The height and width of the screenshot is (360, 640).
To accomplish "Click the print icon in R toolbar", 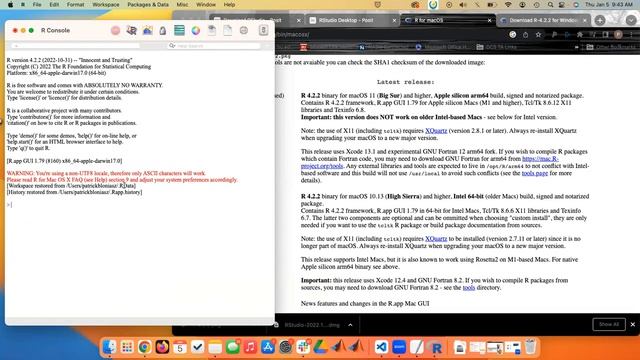I will click(x=244, y=30).
